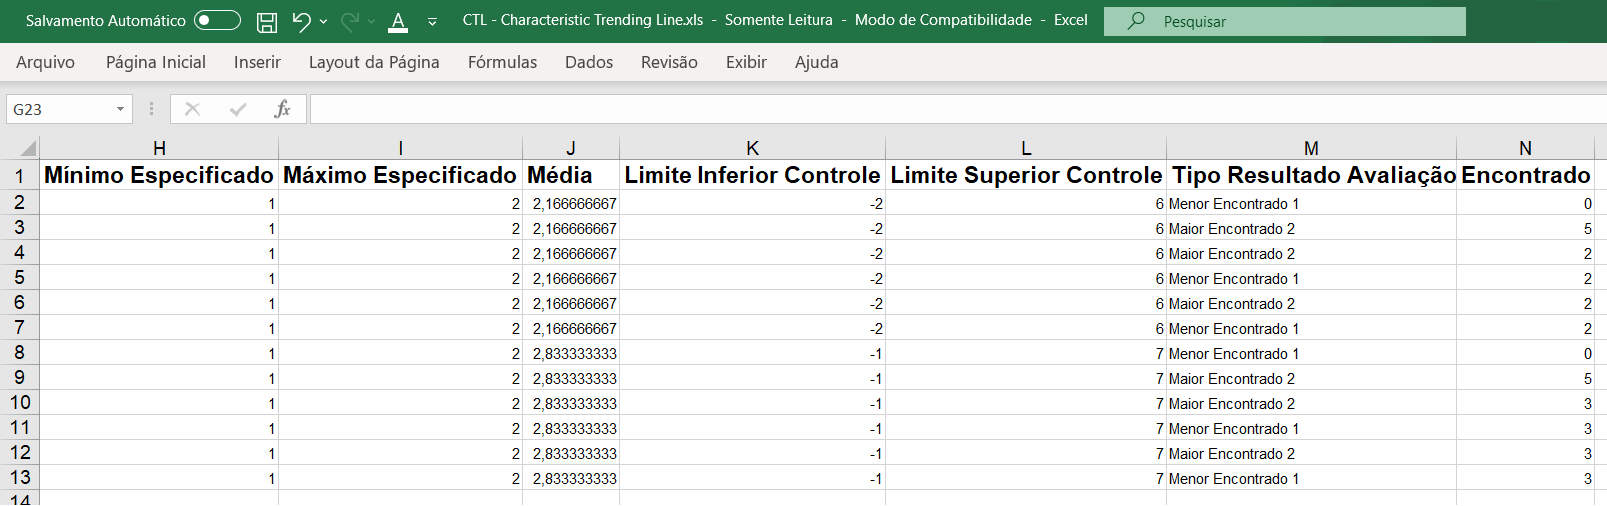
Task: Click the Pesquisar search box
Action: click(1285, 21)
